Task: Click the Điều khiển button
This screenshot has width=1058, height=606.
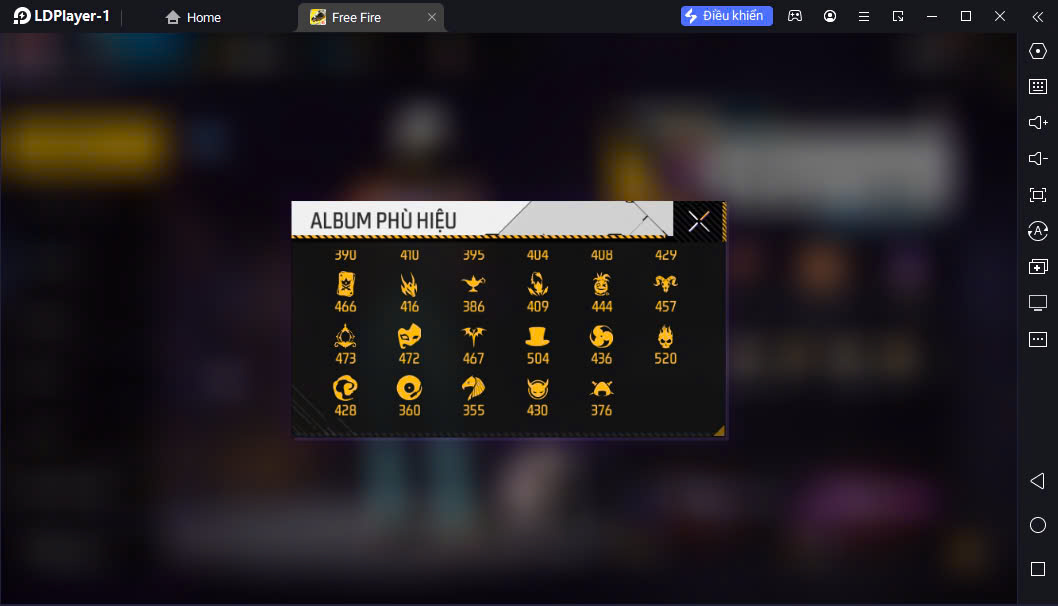Action: [x=726, y=16]
